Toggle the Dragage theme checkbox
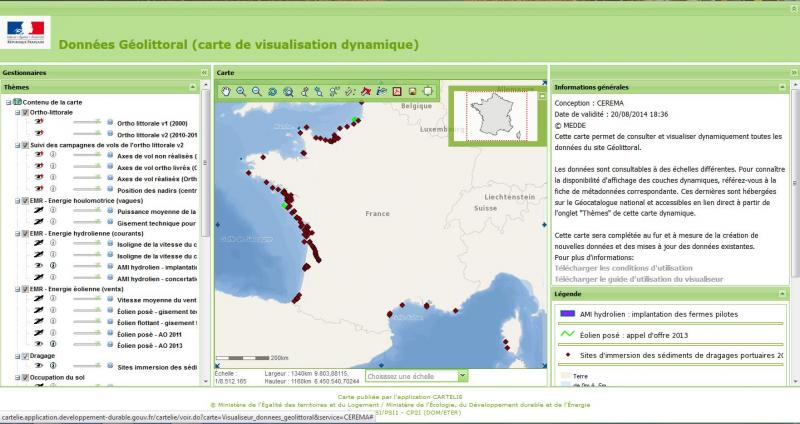The image size is (800, 424). 24,355
